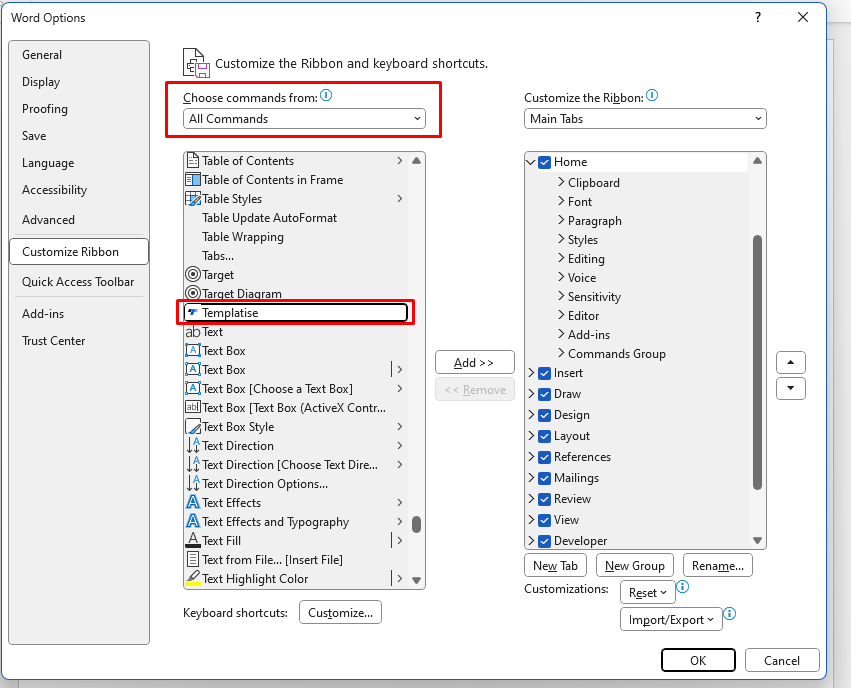Toggle the Layout tab checkbox
Image resolution: width=851 pixels, height=688 pixels.
click(x=544, y=436)
